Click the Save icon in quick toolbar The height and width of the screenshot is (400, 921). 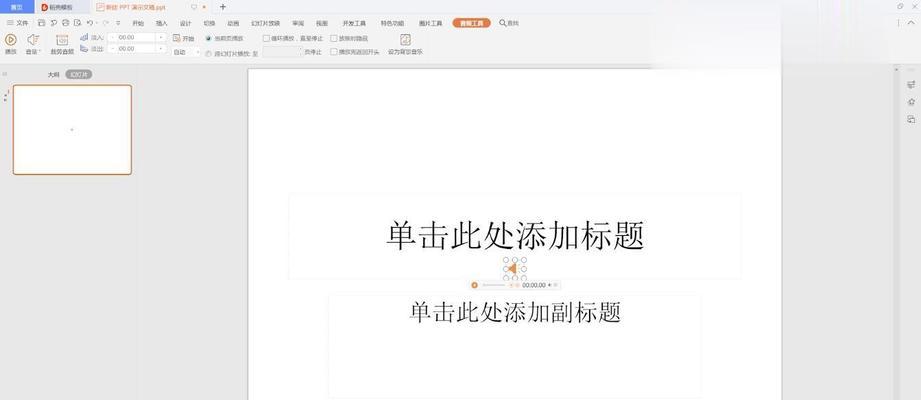(x=41, y=23)
